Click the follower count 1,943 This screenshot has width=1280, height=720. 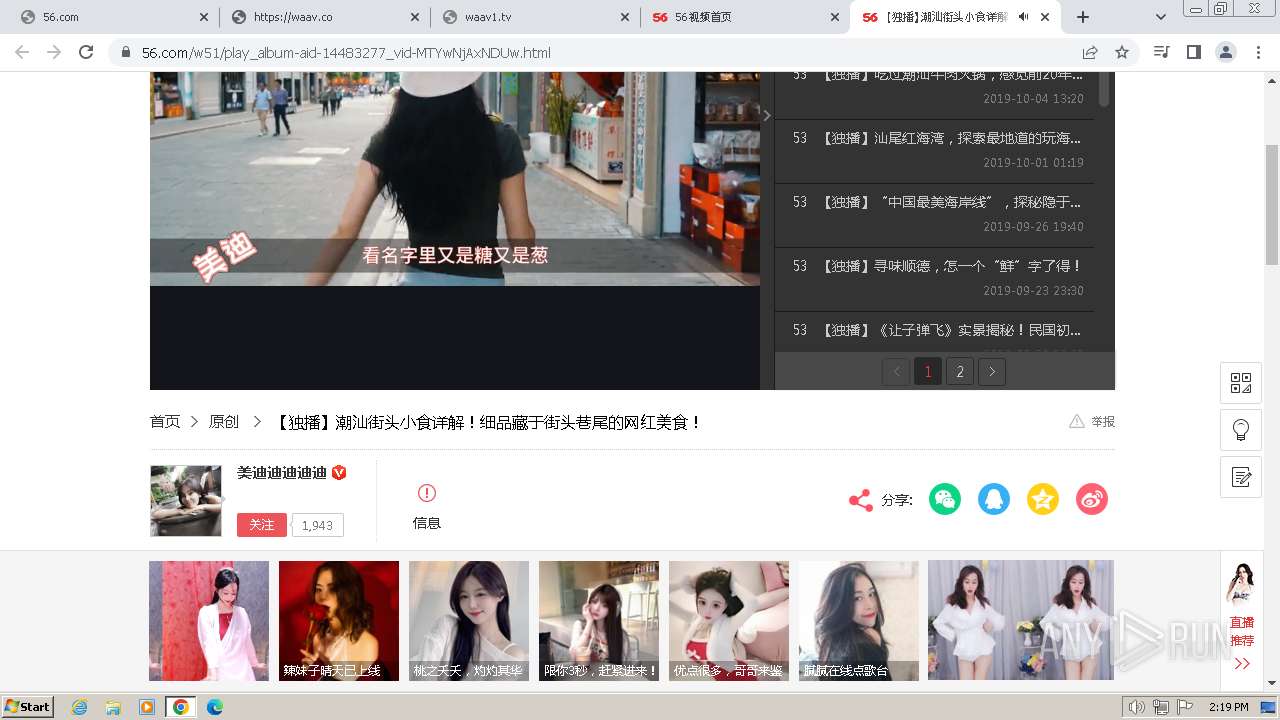[317, 525]
